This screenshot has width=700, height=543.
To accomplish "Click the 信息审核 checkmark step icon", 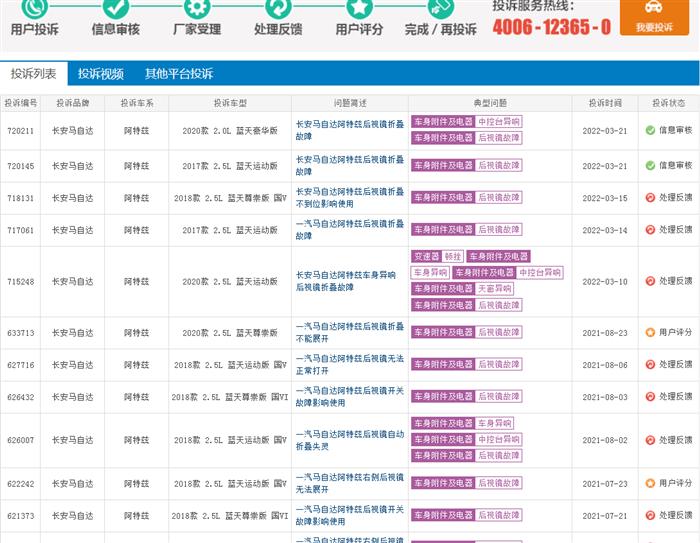I will [116, 7].
